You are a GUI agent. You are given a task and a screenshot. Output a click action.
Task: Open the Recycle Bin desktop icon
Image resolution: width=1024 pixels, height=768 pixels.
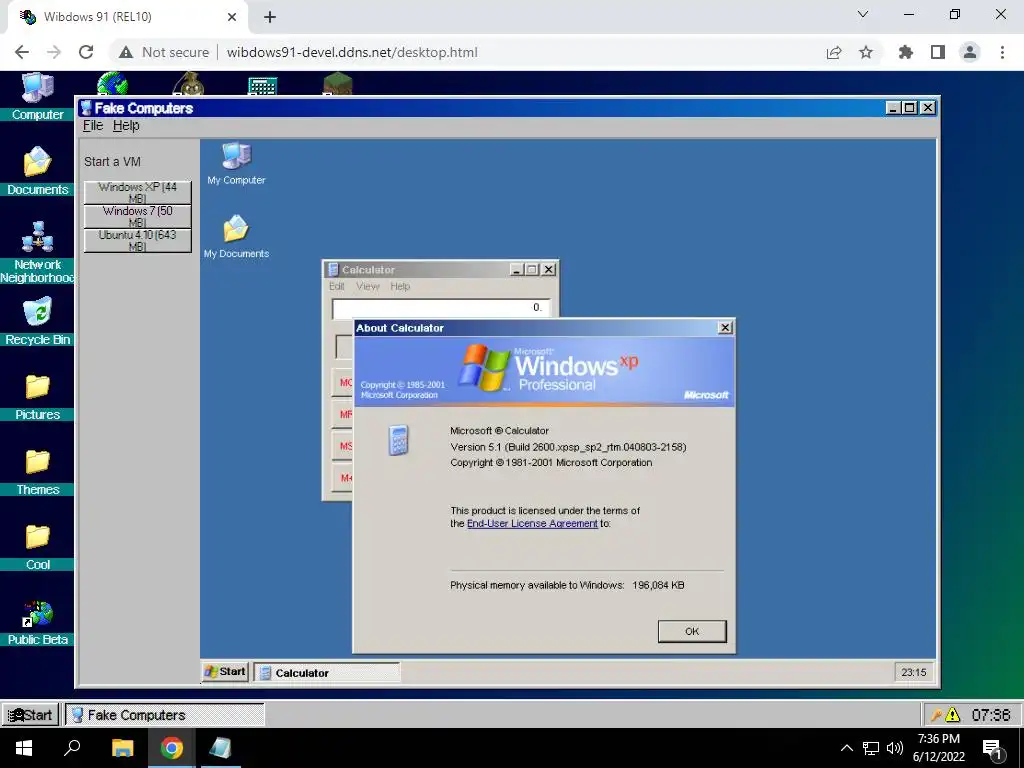pos(37,321)
